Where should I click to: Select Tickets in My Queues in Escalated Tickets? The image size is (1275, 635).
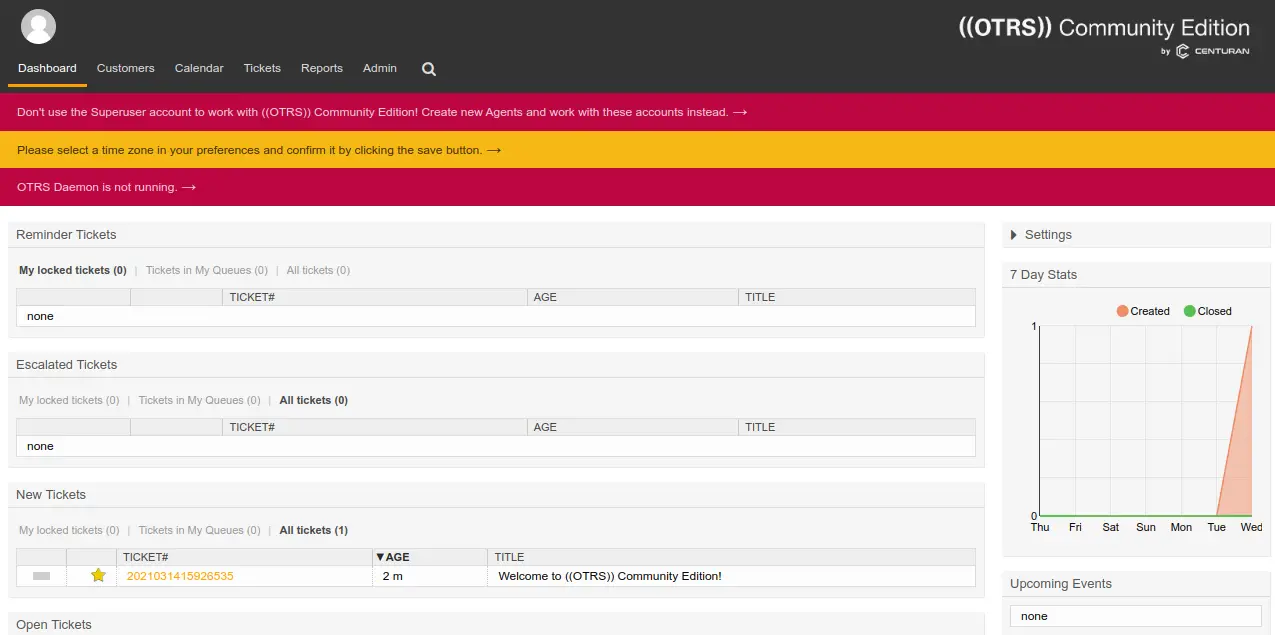pos(200,400)
